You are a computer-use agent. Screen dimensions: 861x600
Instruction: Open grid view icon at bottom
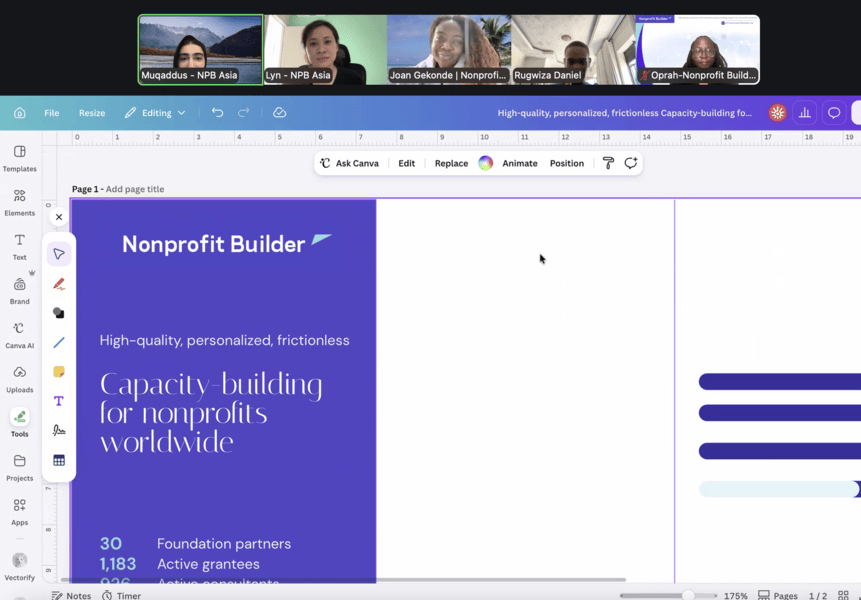843,595
